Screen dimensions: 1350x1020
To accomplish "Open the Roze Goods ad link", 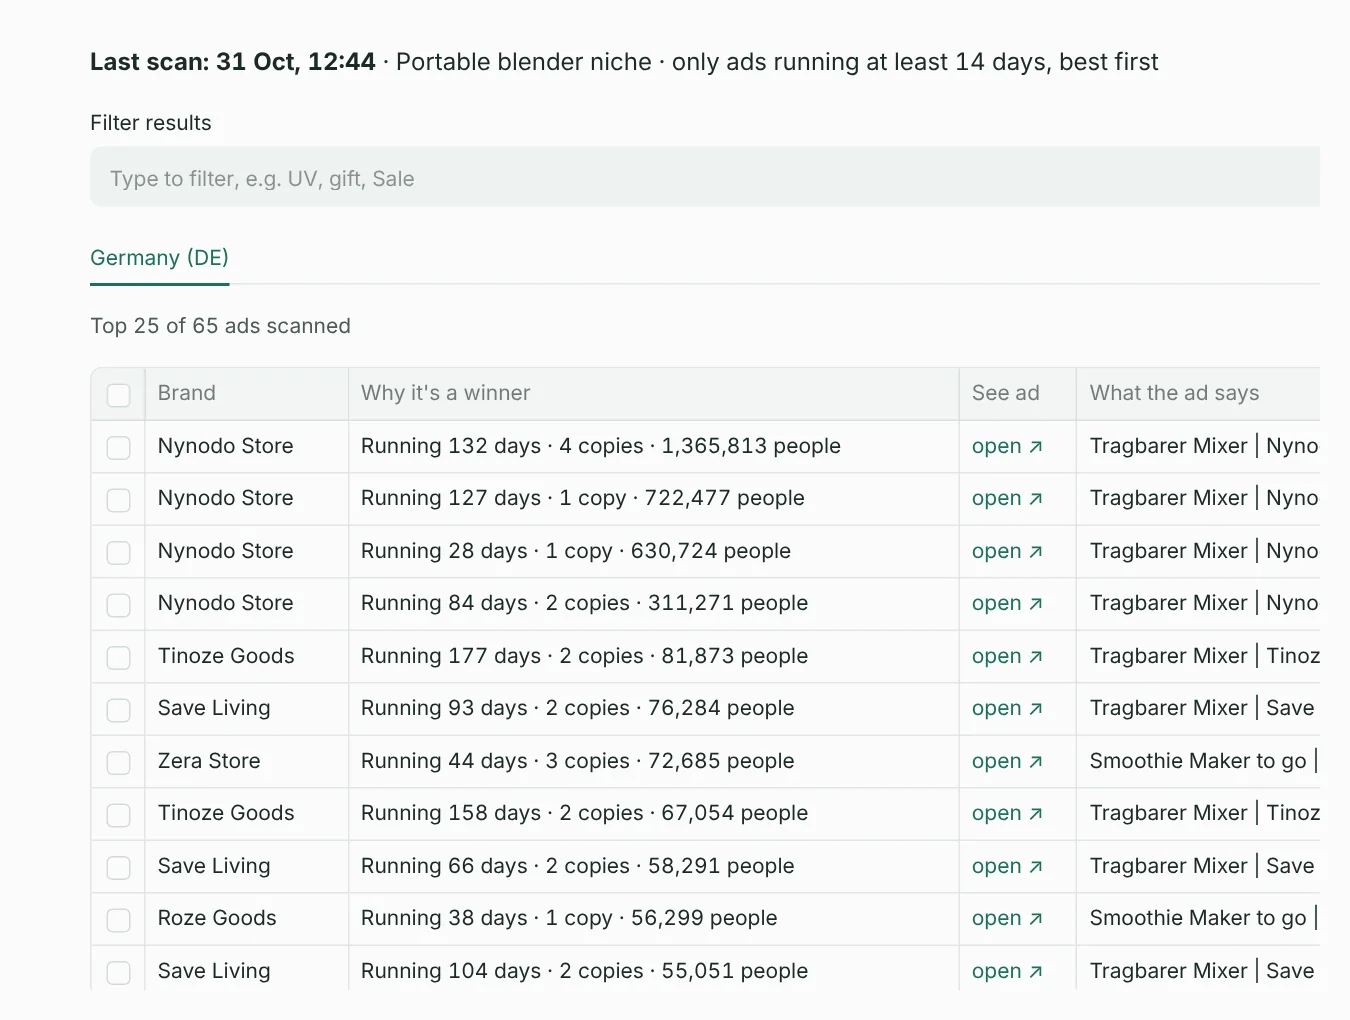I will [1007, 918].
